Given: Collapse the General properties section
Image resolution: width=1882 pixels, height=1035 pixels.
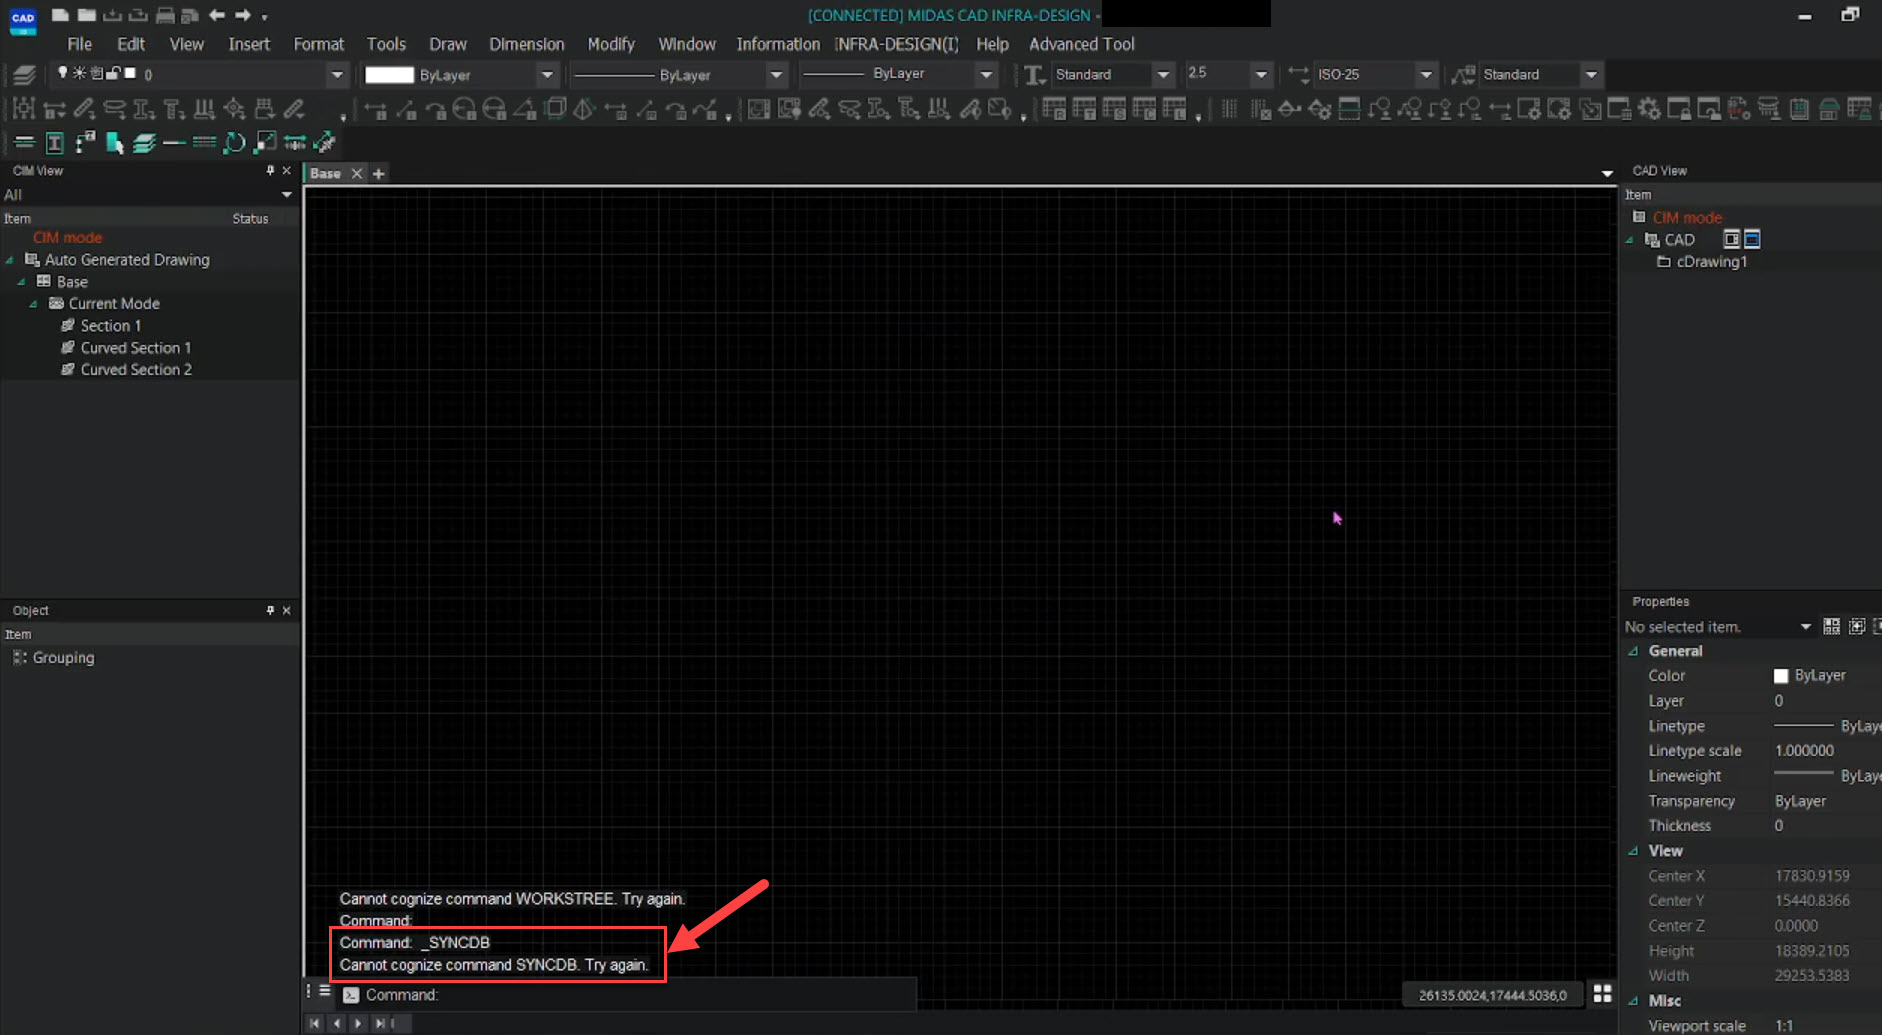Looking at the screenshot, I should [x=1633, y=651].
